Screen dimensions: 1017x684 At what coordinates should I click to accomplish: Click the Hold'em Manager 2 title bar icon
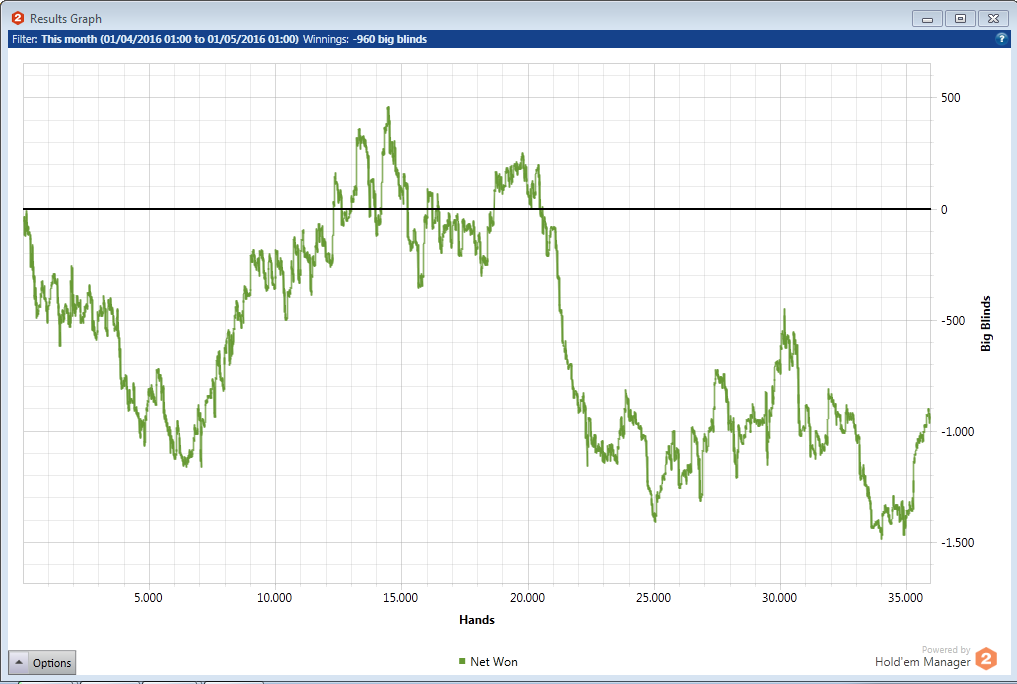point(18,18)
